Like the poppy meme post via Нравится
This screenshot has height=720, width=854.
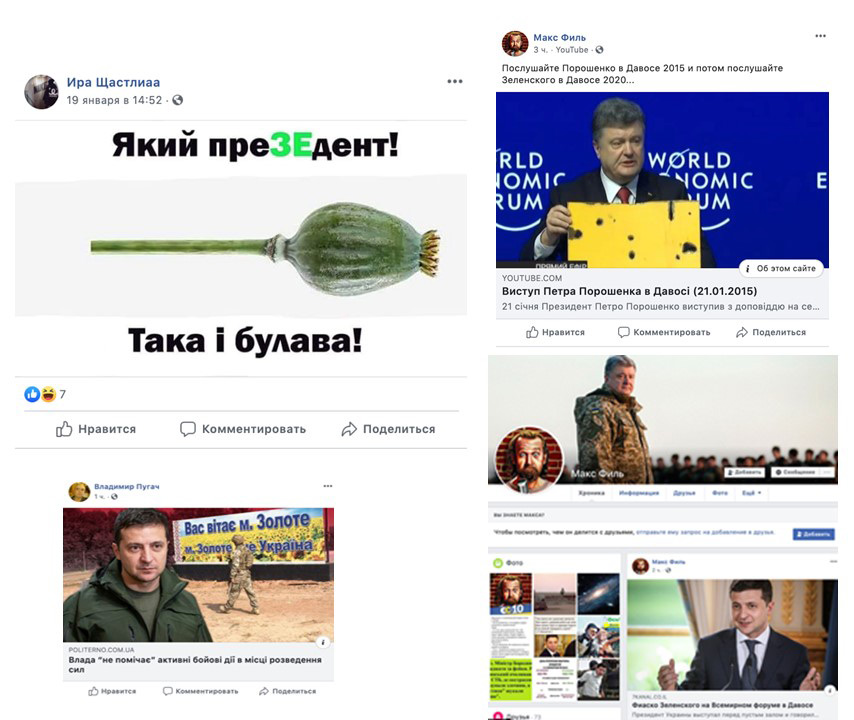96,429
